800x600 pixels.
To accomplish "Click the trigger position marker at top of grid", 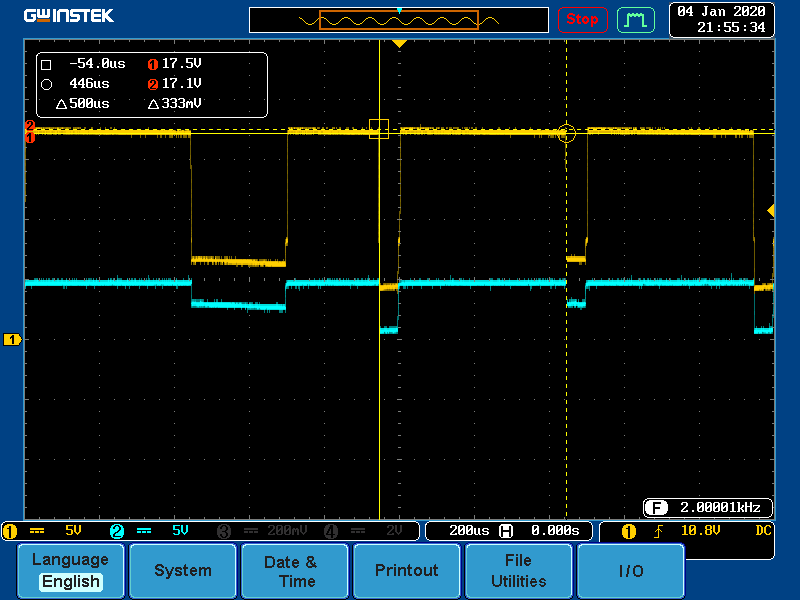I will tap(399, 44).
